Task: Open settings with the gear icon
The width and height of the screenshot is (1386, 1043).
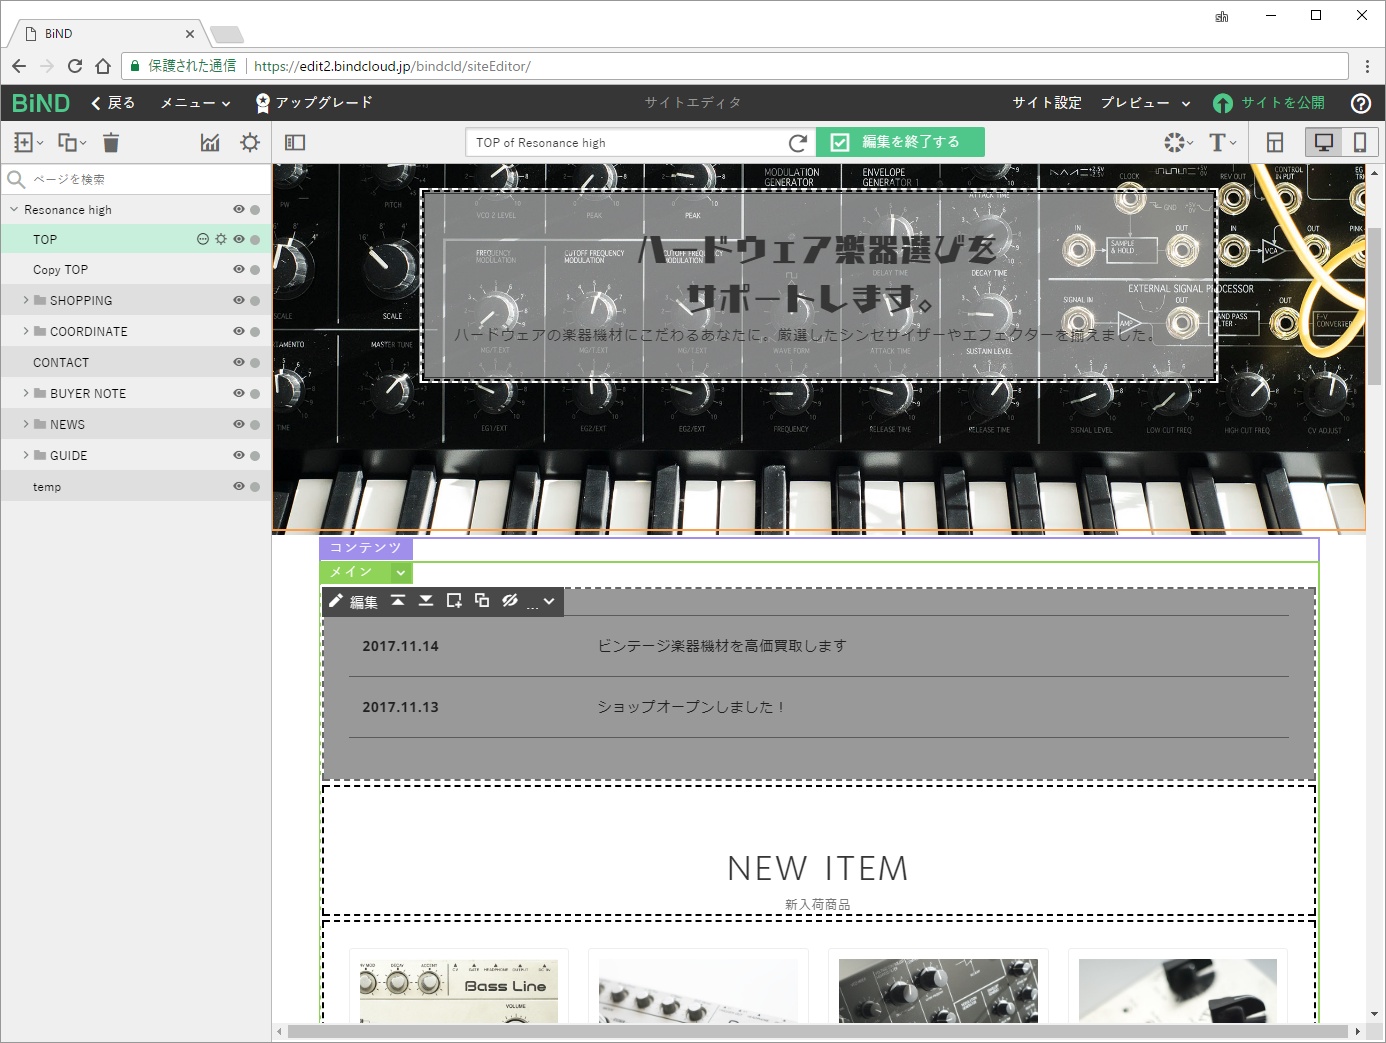Action: 249,142
